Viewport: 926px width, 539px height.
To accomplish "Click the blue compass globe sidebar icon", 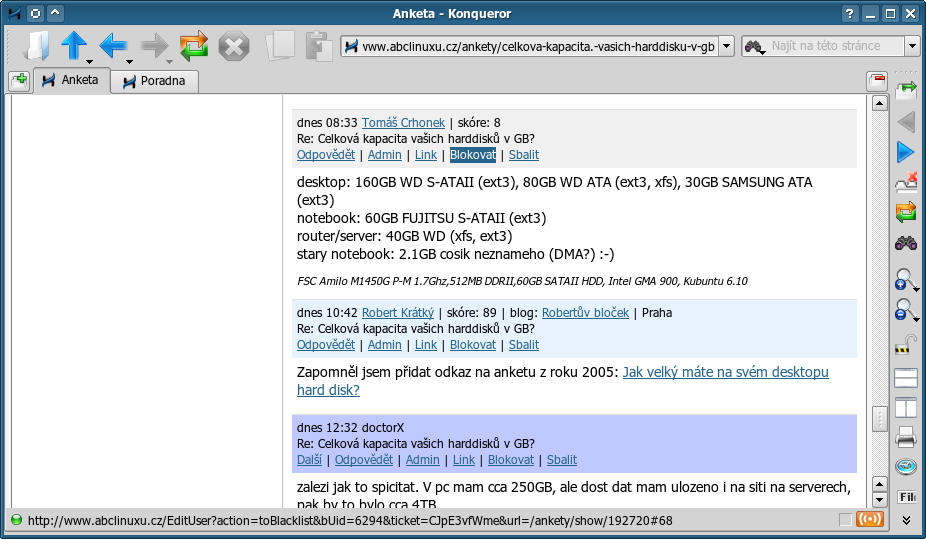I will pyautogui.click(x=906, y=467).
